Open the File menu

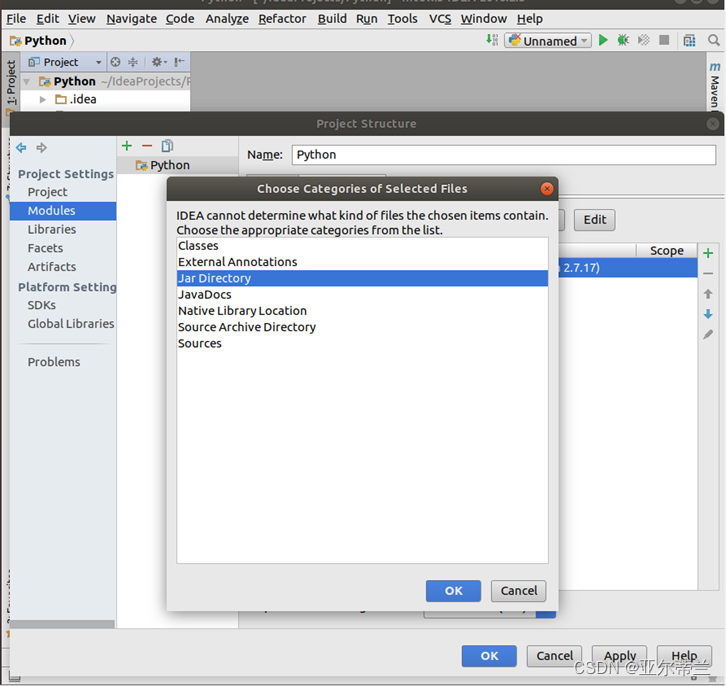[x=16, y=19]
